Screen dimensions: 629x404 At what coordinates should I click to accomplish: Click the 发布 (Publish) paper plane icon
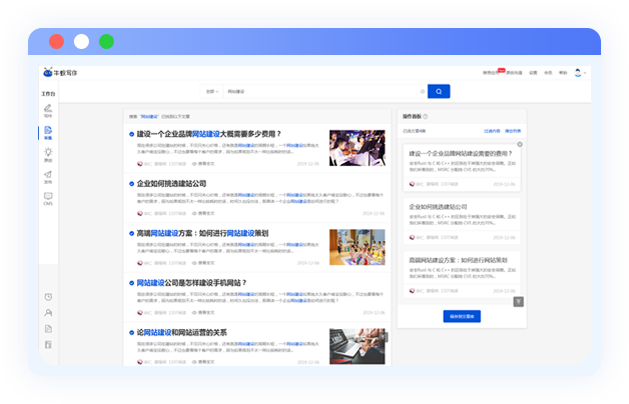click(x=48, y=176)
